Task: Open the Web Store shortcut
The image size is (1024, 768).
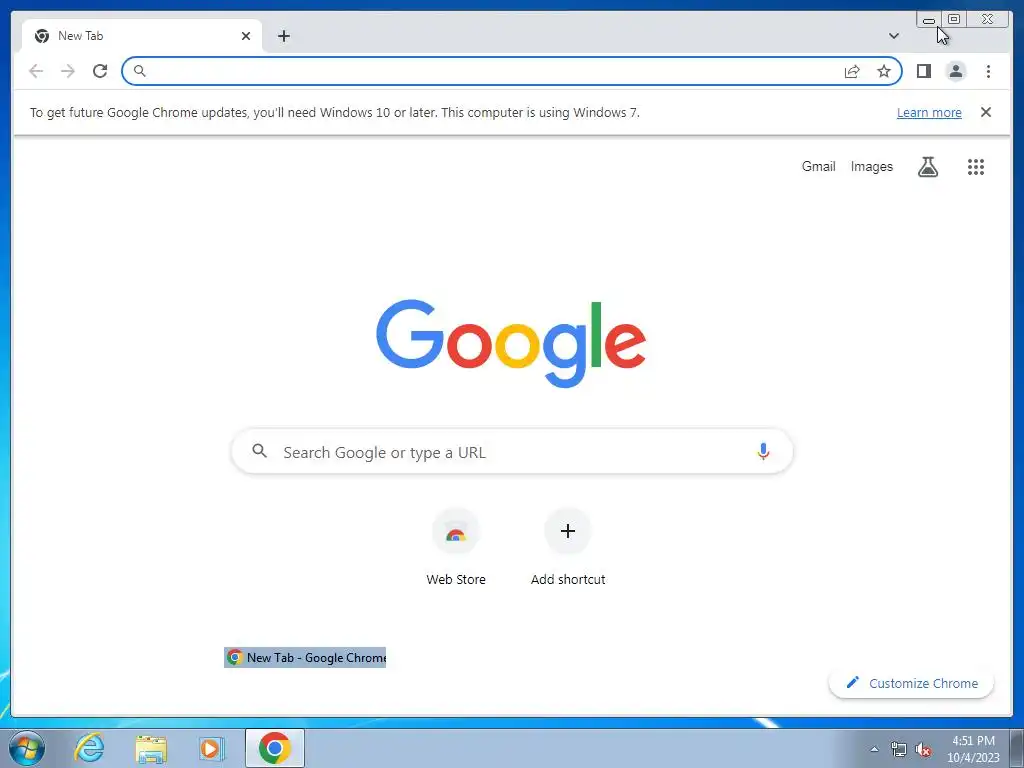Action: pyautogui.click(x=456, y=547)
